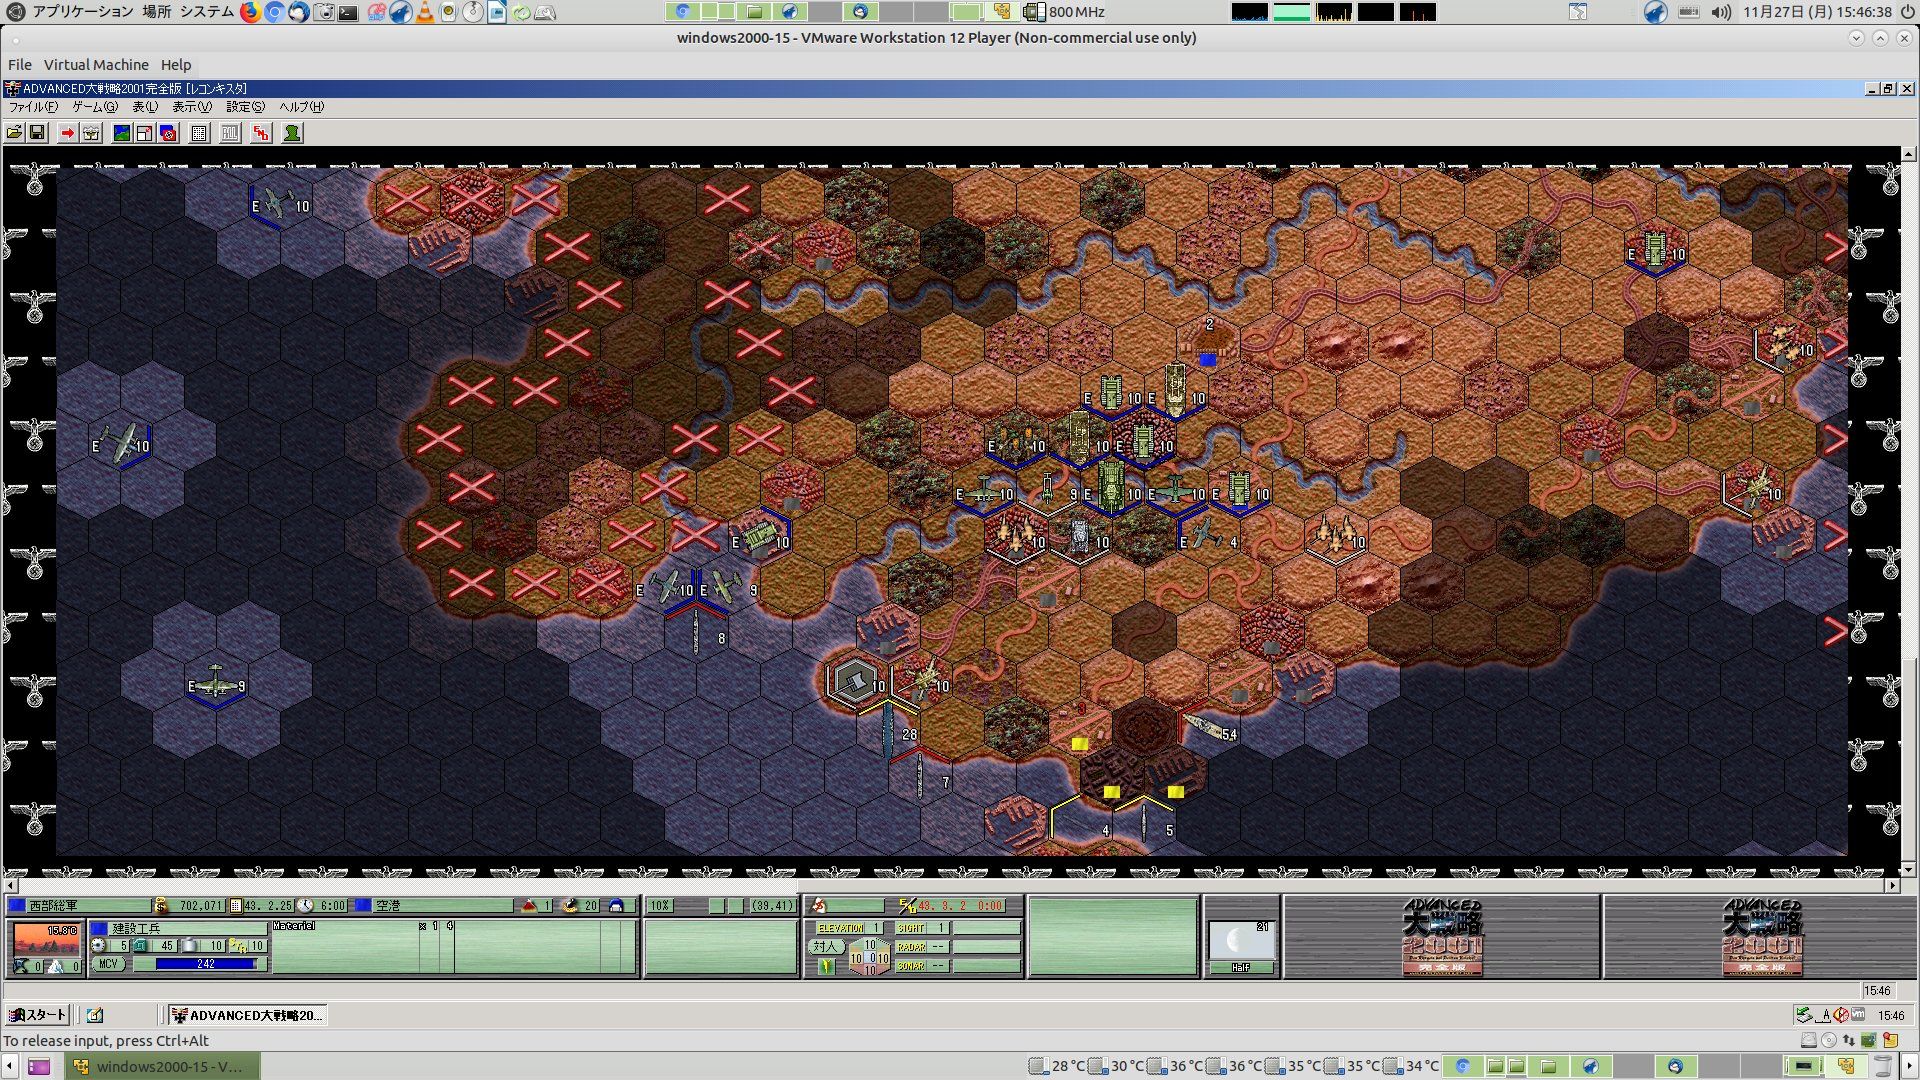Open the green-blue map overview icon

[x=121, y=133]
